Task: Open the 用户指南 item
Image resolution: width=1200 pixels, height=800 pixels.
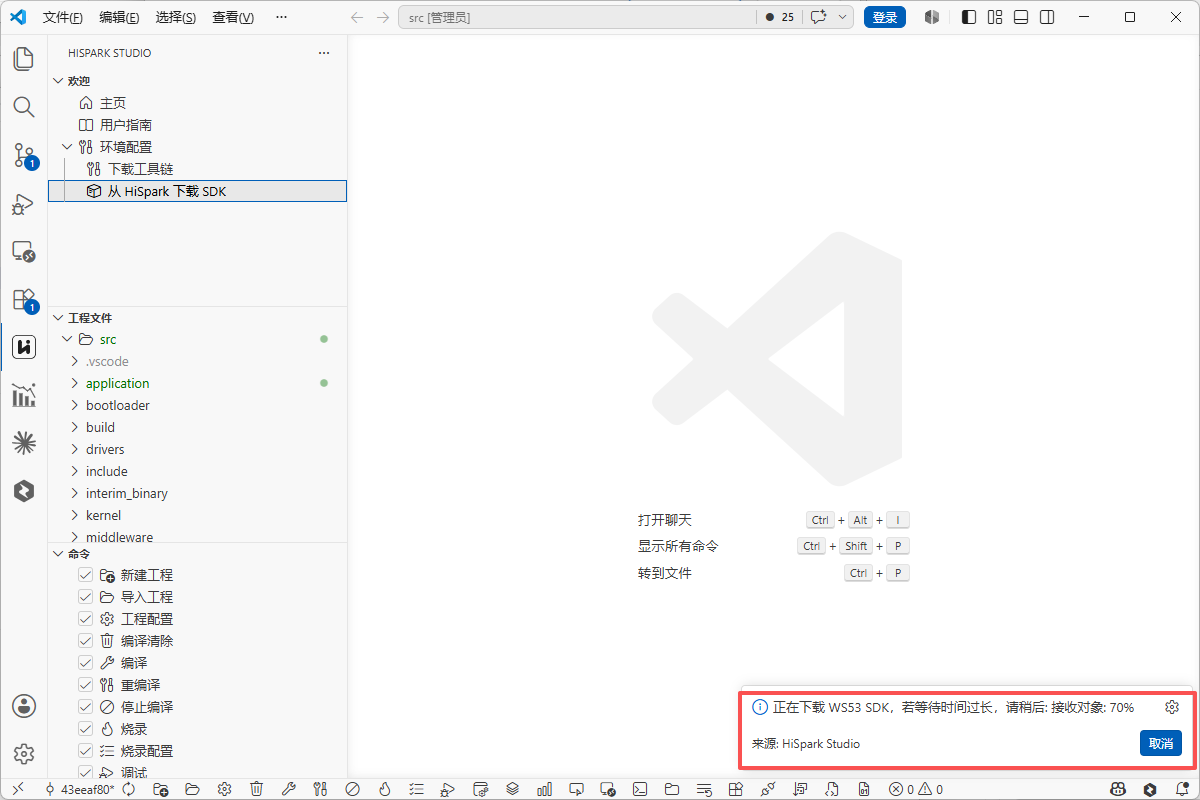Action: 126,125
